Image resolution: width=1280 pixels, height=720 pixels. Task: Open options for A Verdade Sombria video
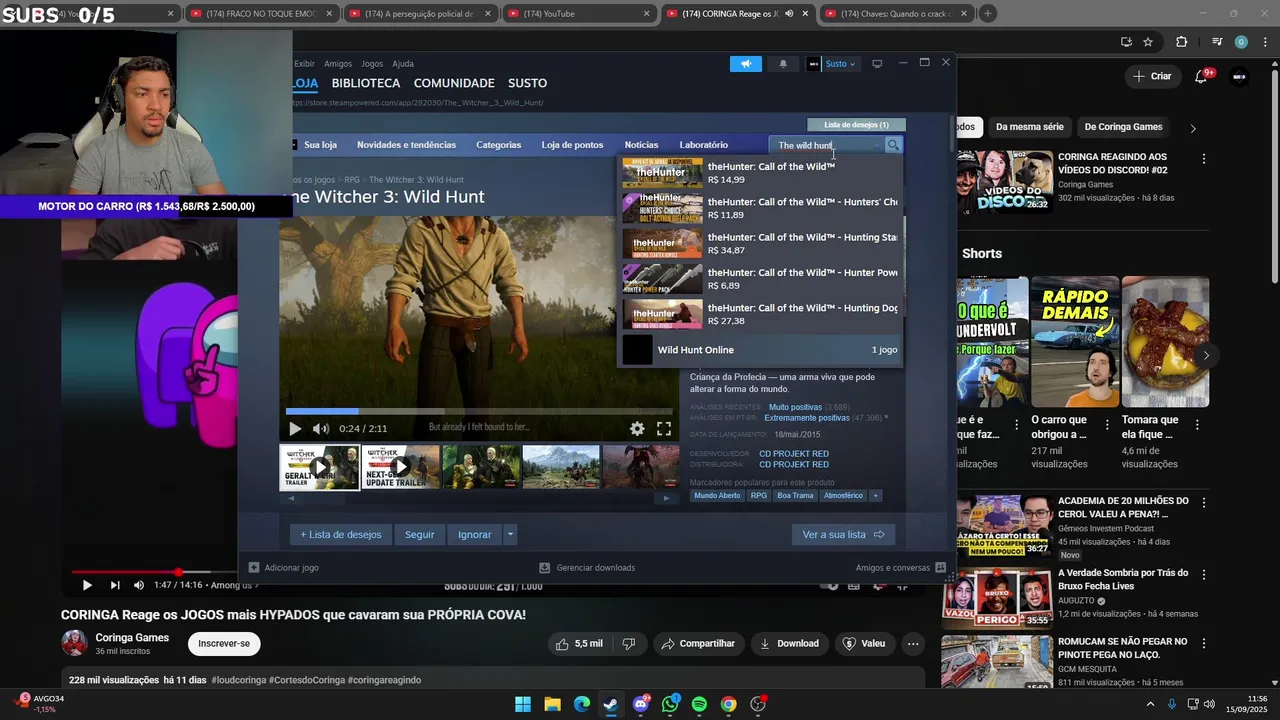pyautogui.click(x=1204, y=575)
